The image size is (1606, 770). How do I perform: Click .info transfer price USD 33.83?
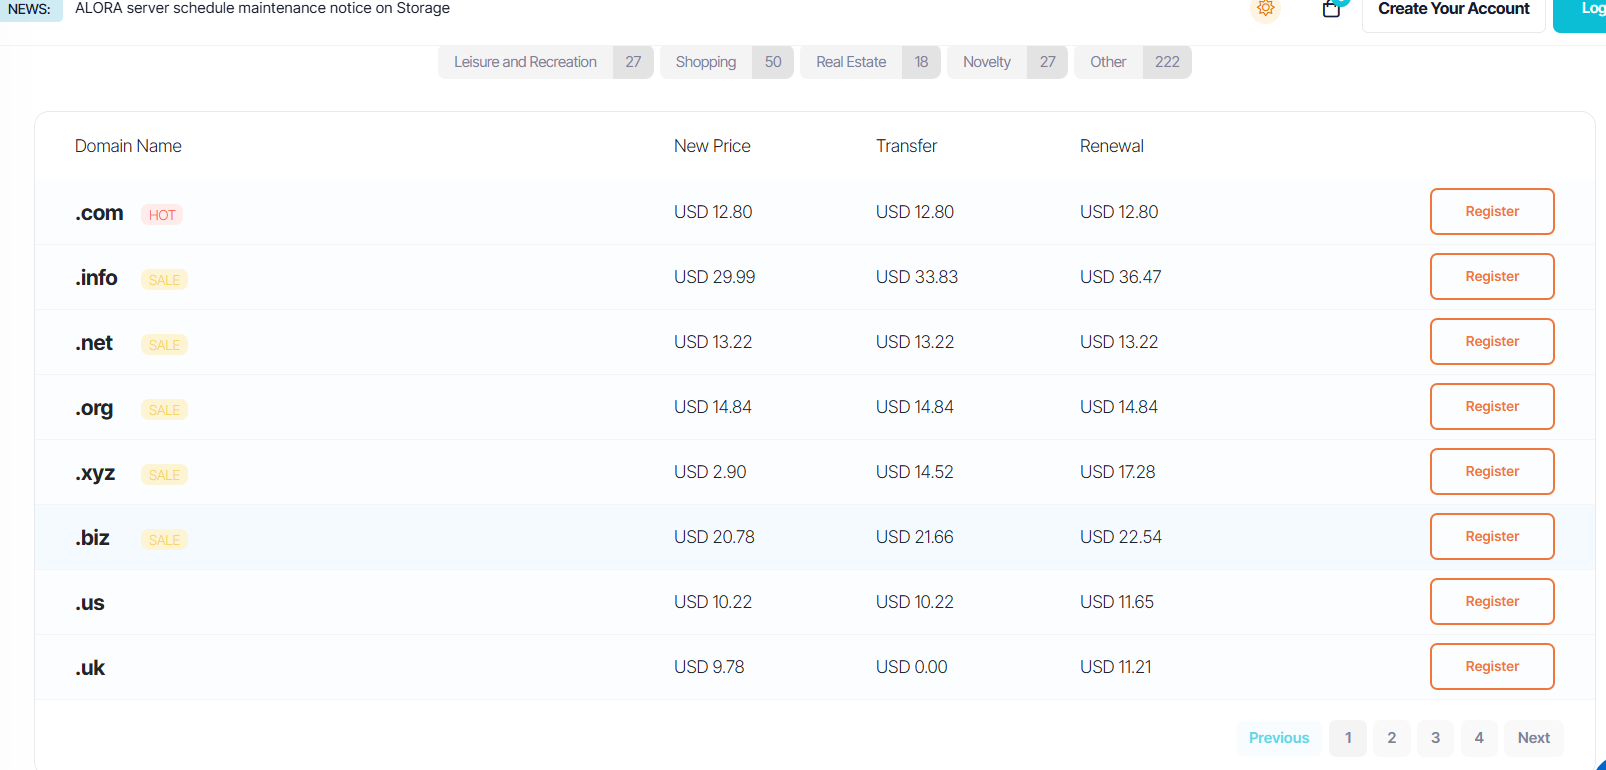pos(917,277)
